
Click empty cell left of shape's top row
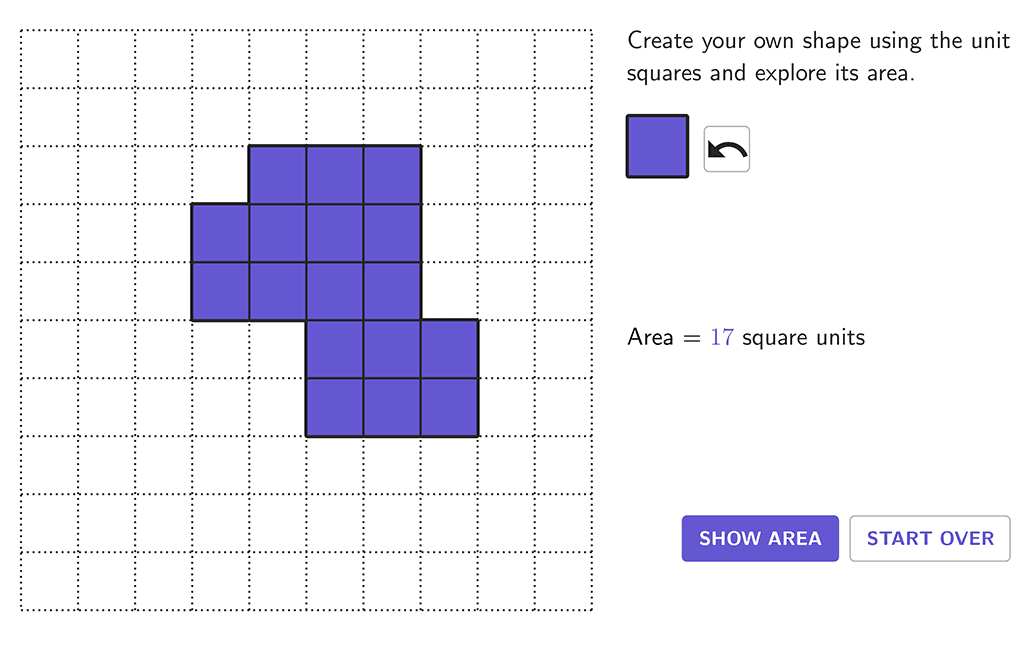point(220,175)
